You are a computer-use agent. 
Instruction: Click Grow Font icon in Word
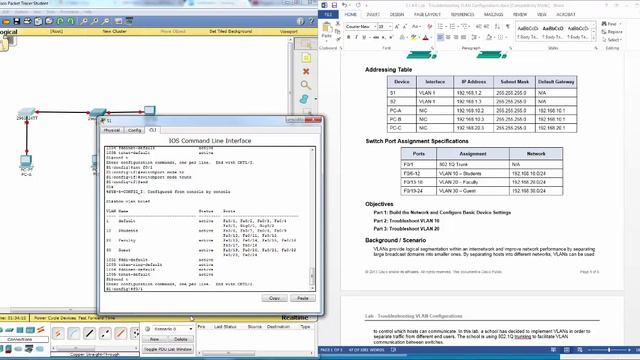click(397, 27)
